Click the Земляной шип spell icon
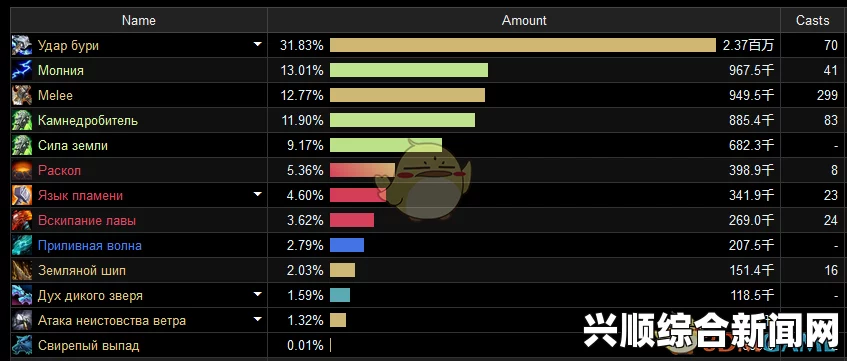847x361 pixels. coord(22,270)
